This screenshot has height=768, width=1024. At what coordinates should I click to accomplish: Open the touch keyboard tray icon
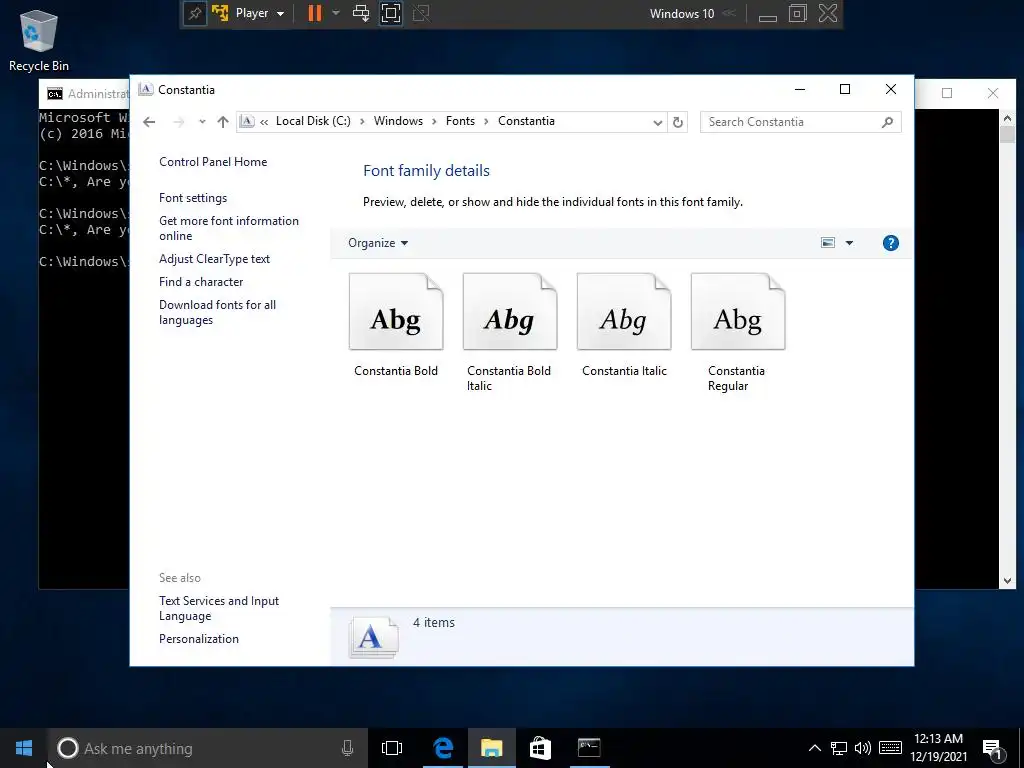[890, 748]
